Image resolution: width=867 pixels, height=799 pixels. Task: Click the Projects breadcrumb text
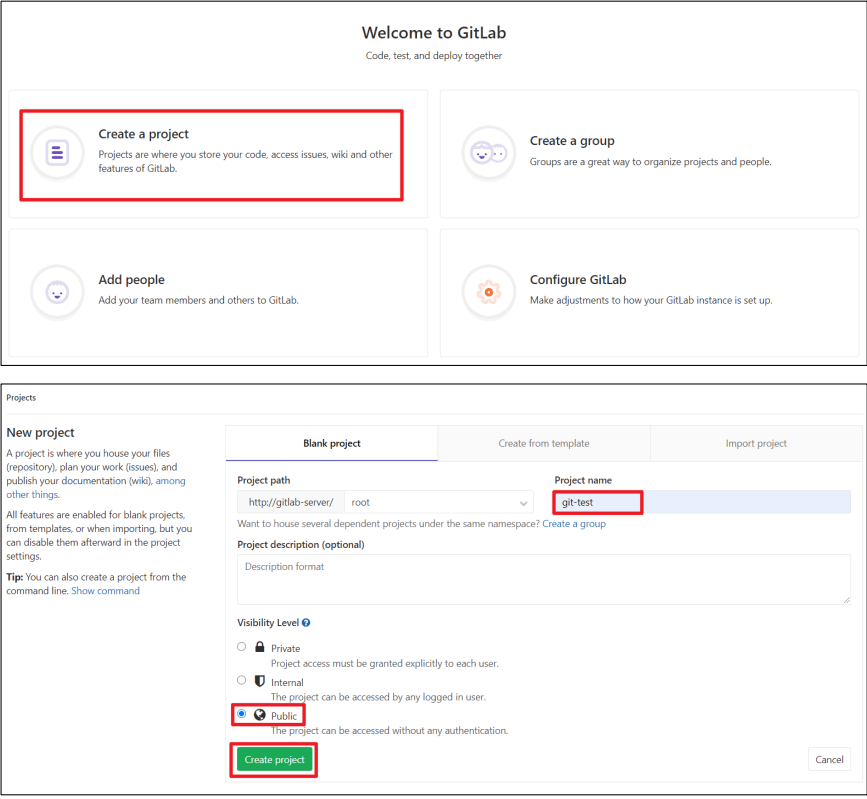tap(21, 398)
